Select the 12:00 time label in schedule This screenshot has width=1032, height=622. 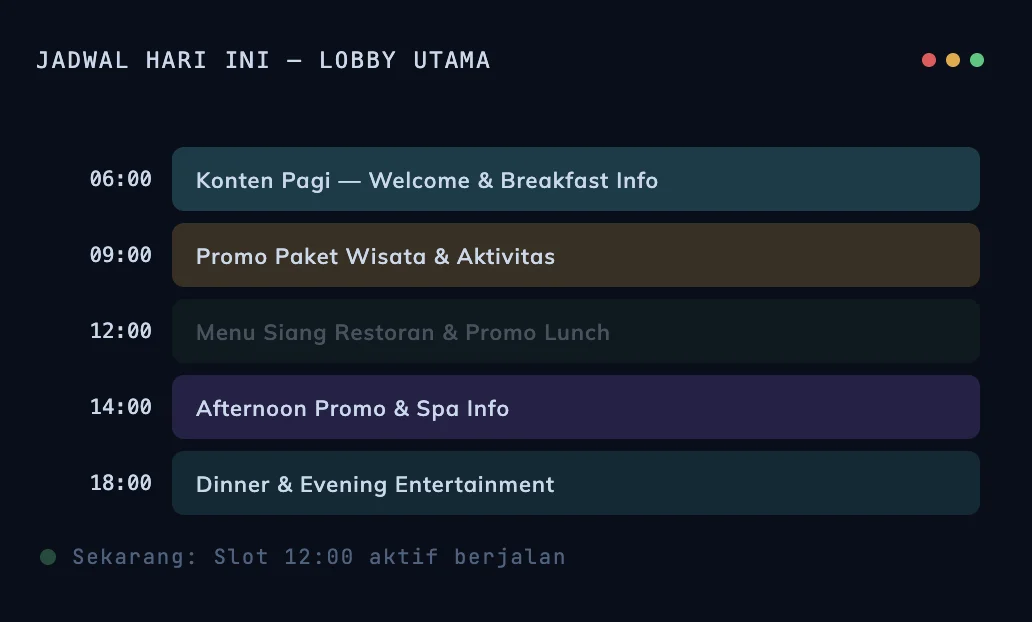[121, 332]
